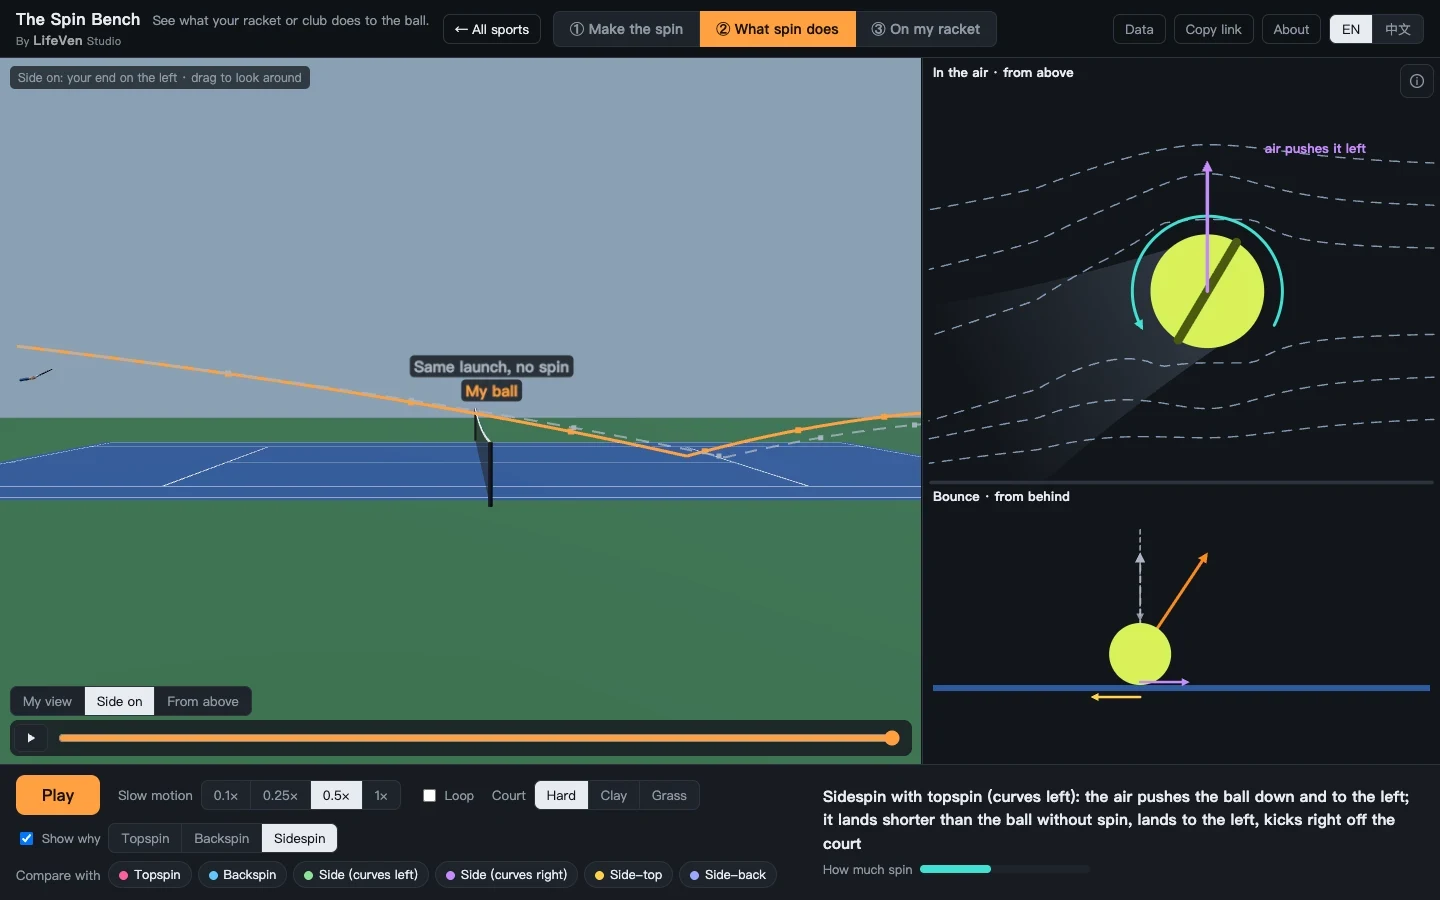Screen dimensions: 1440x900
Task: Choose the Hard court surface
Action: [x=561, y=795]
